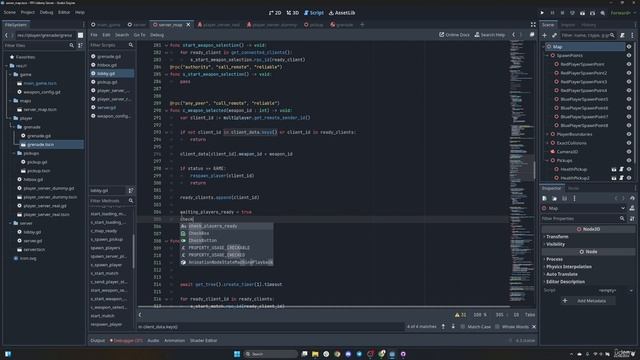Open the Project menu

28,13
